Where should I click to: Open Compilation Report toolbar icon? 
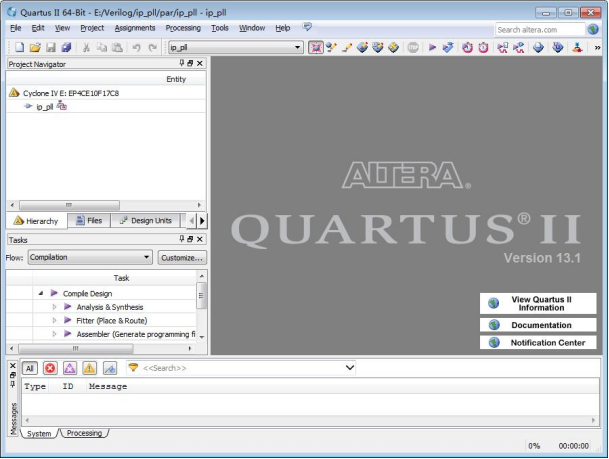coord(538,47)
